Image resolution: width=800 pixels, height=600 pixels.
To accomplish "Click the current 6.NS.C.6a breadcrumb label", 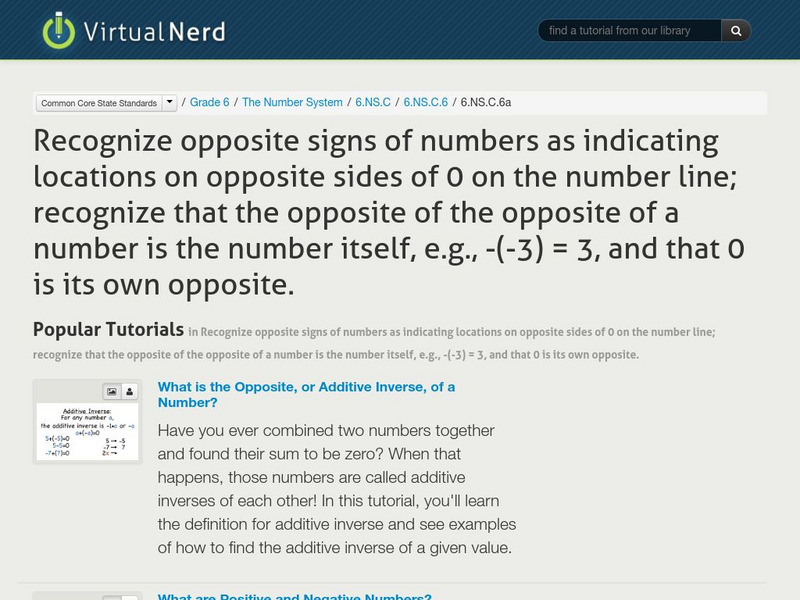I will [x=486, y=102].
